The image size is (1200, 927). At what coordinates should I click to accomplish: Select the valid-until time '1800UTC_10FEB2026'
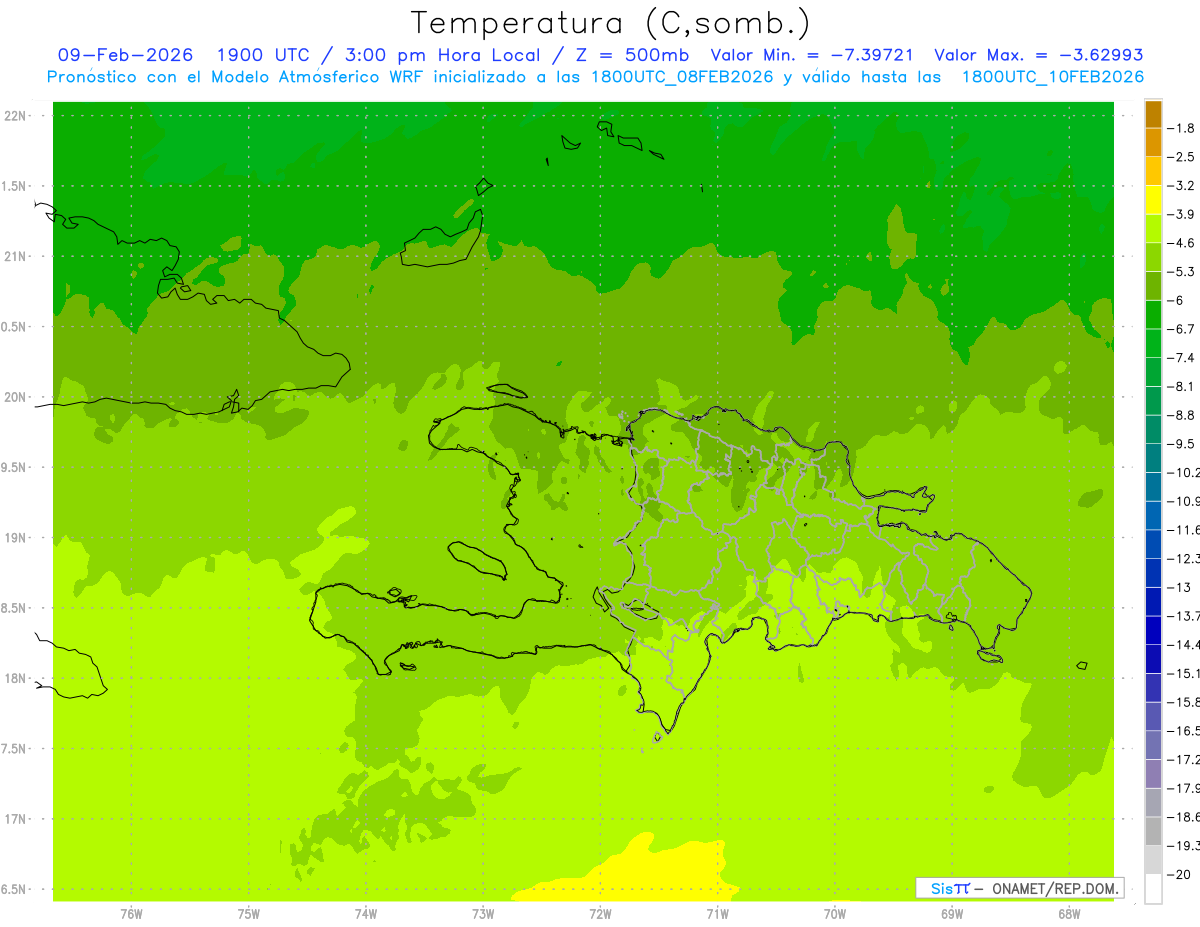pyautogui.click(x=1052, y=77)
